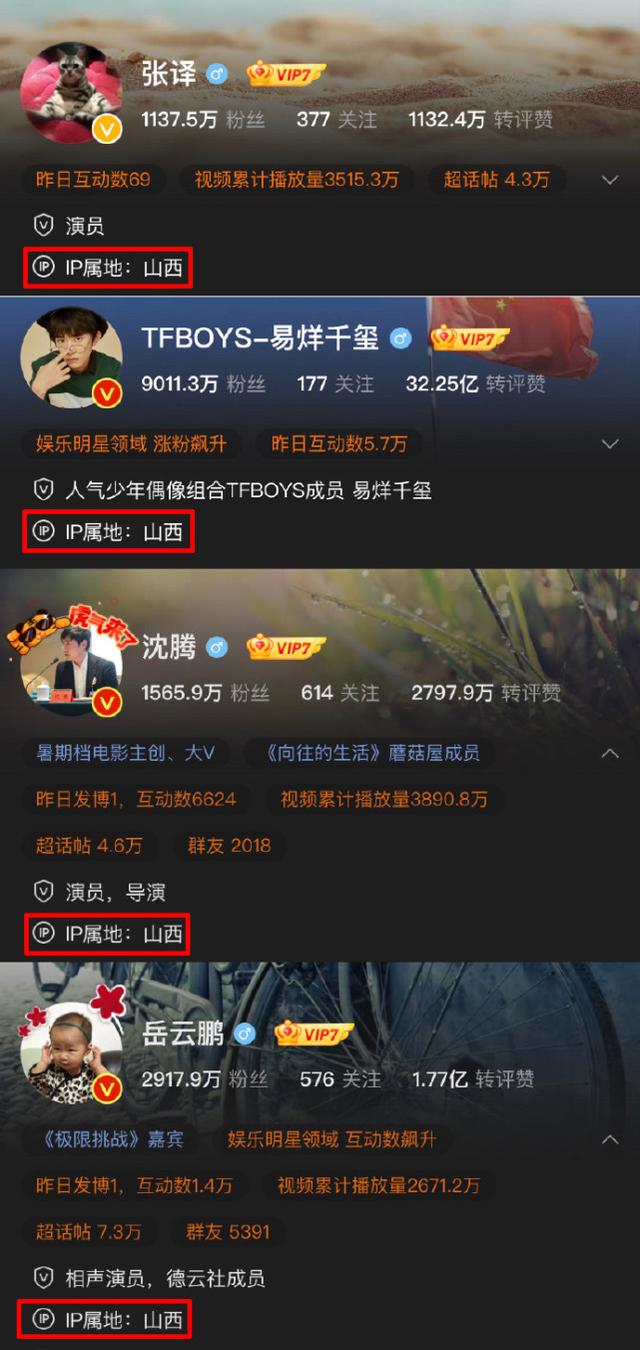Tap the gender icon next to 张译
The height and width of the screenshot is (1350, 640).
pyautogui.click(x=217, y=74)
